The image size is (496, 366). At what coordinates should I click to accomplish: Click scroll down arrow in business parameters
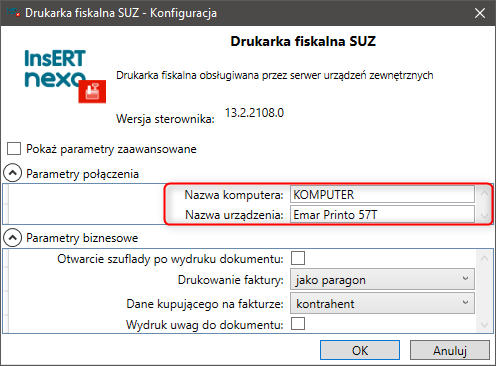point(484,324)
